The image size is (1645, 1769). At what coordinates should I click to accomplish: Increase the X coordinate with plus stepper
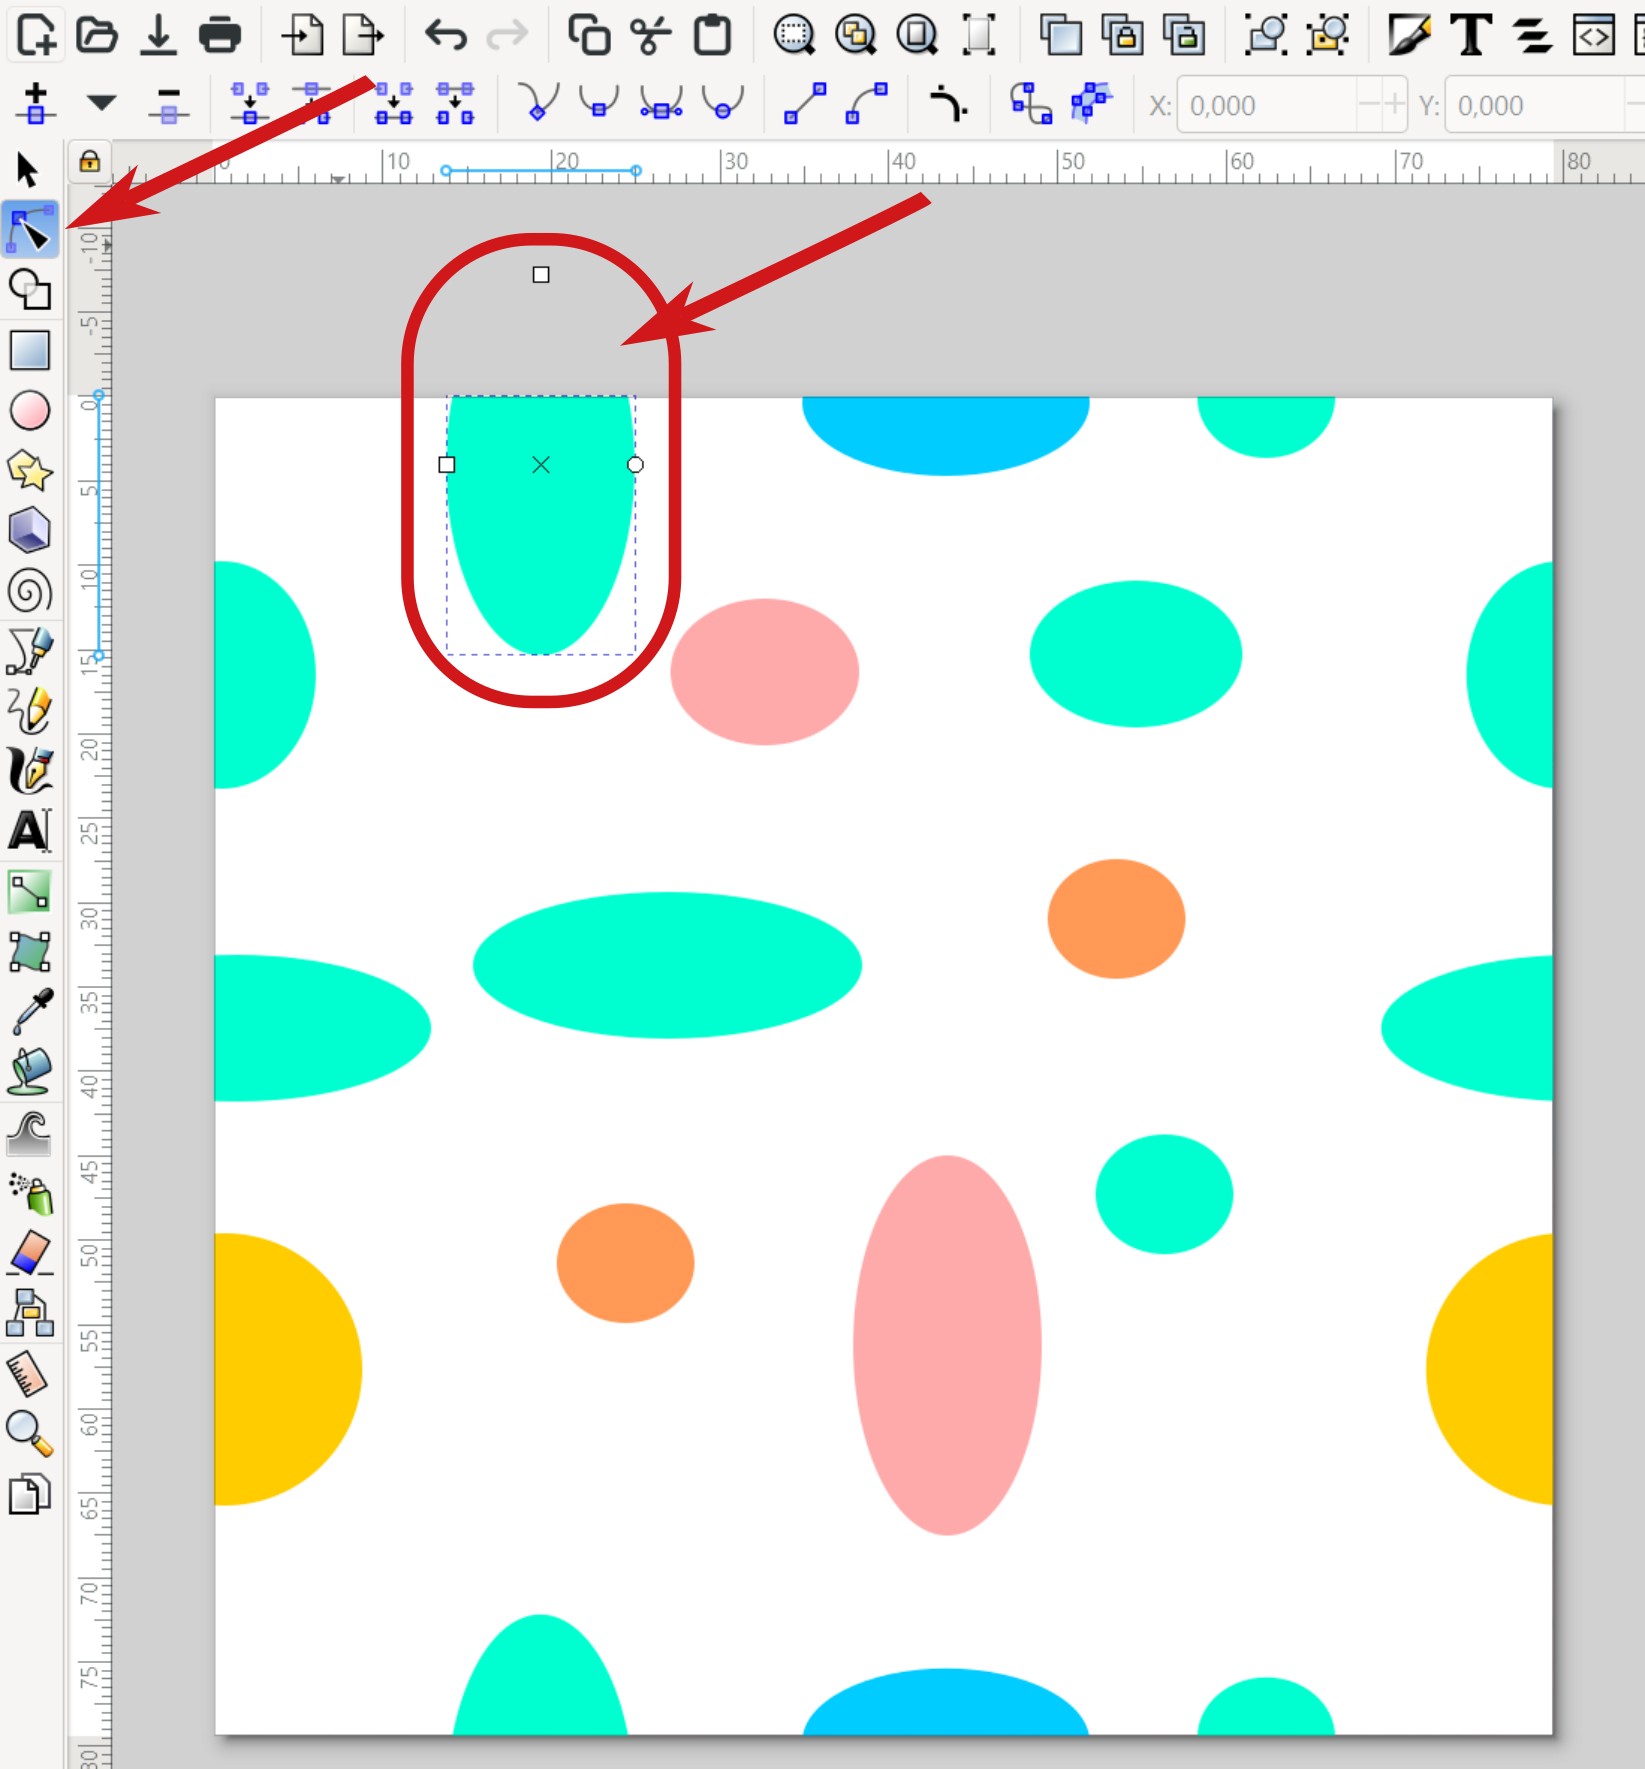point(1394,105)
